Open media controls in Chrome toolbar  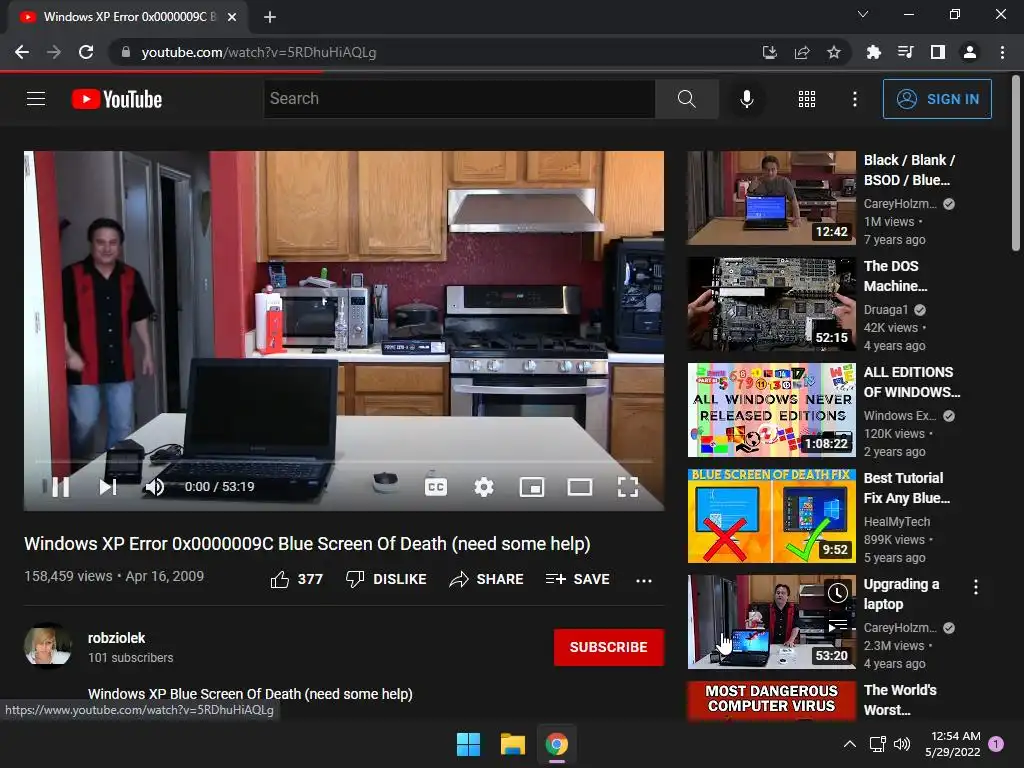tap(906, 52)
